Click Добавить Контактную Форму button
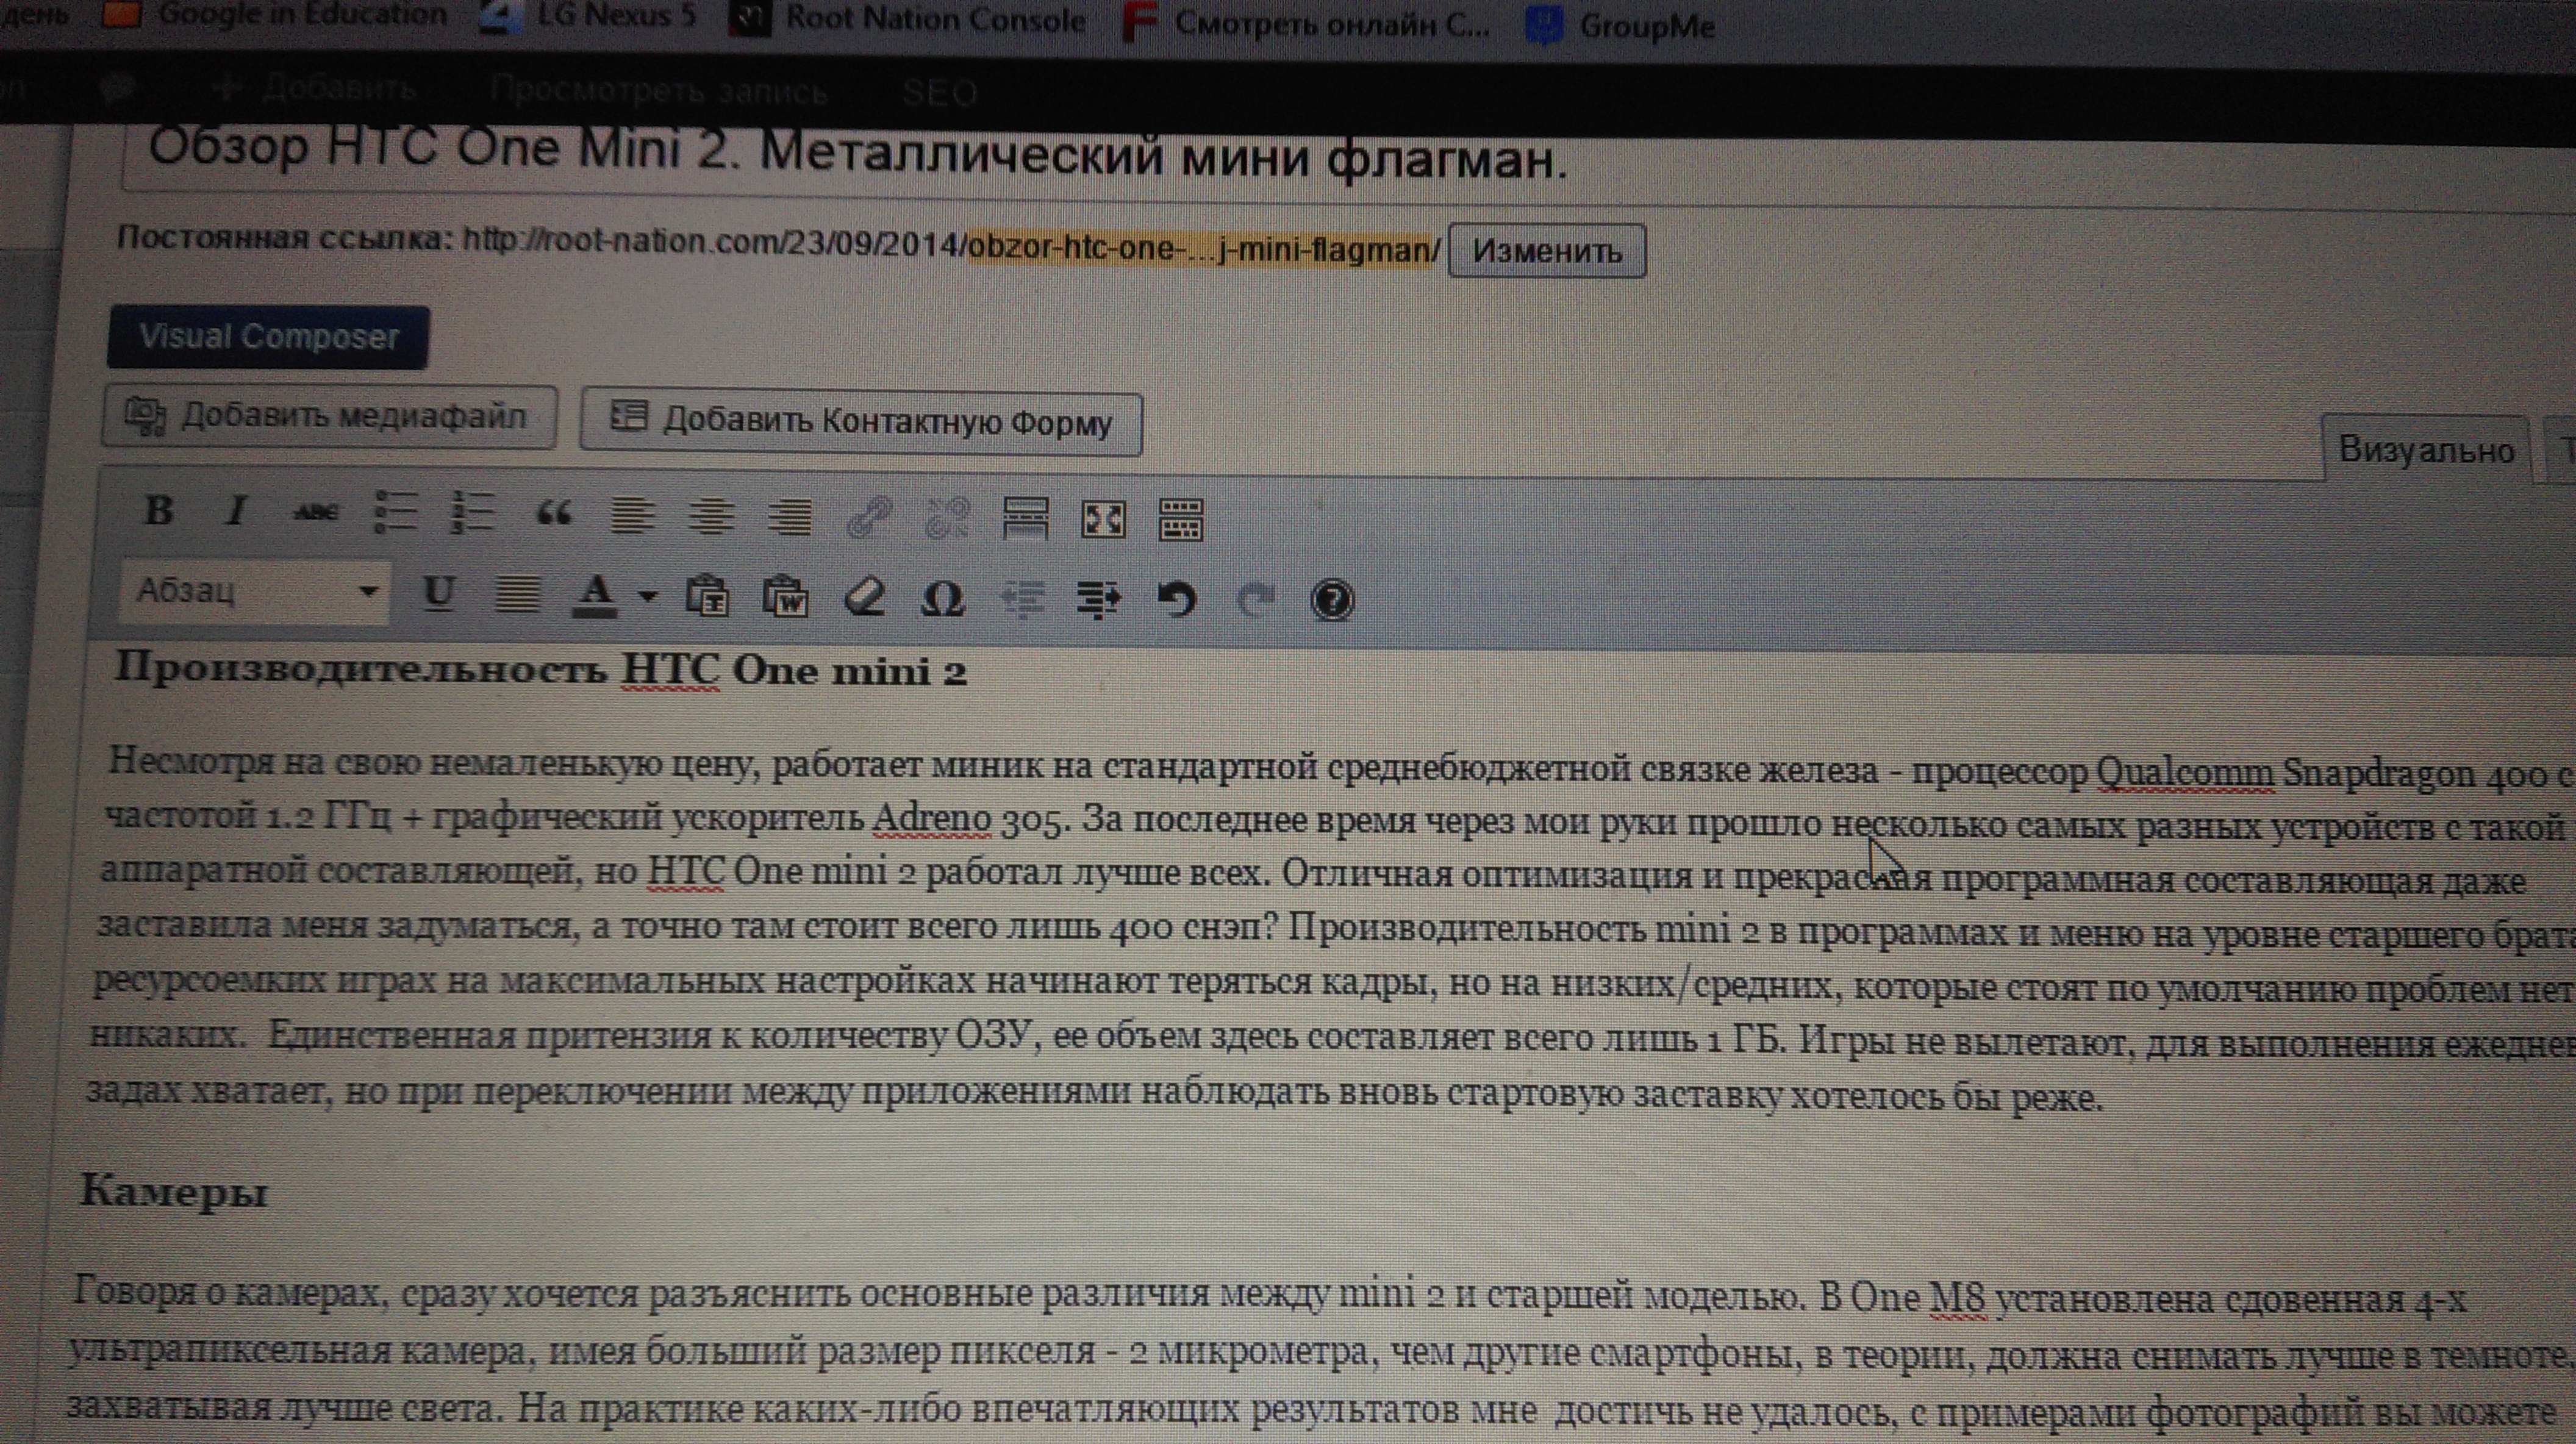Viewport: 2576px width, 1444px height. click(861, 423)
